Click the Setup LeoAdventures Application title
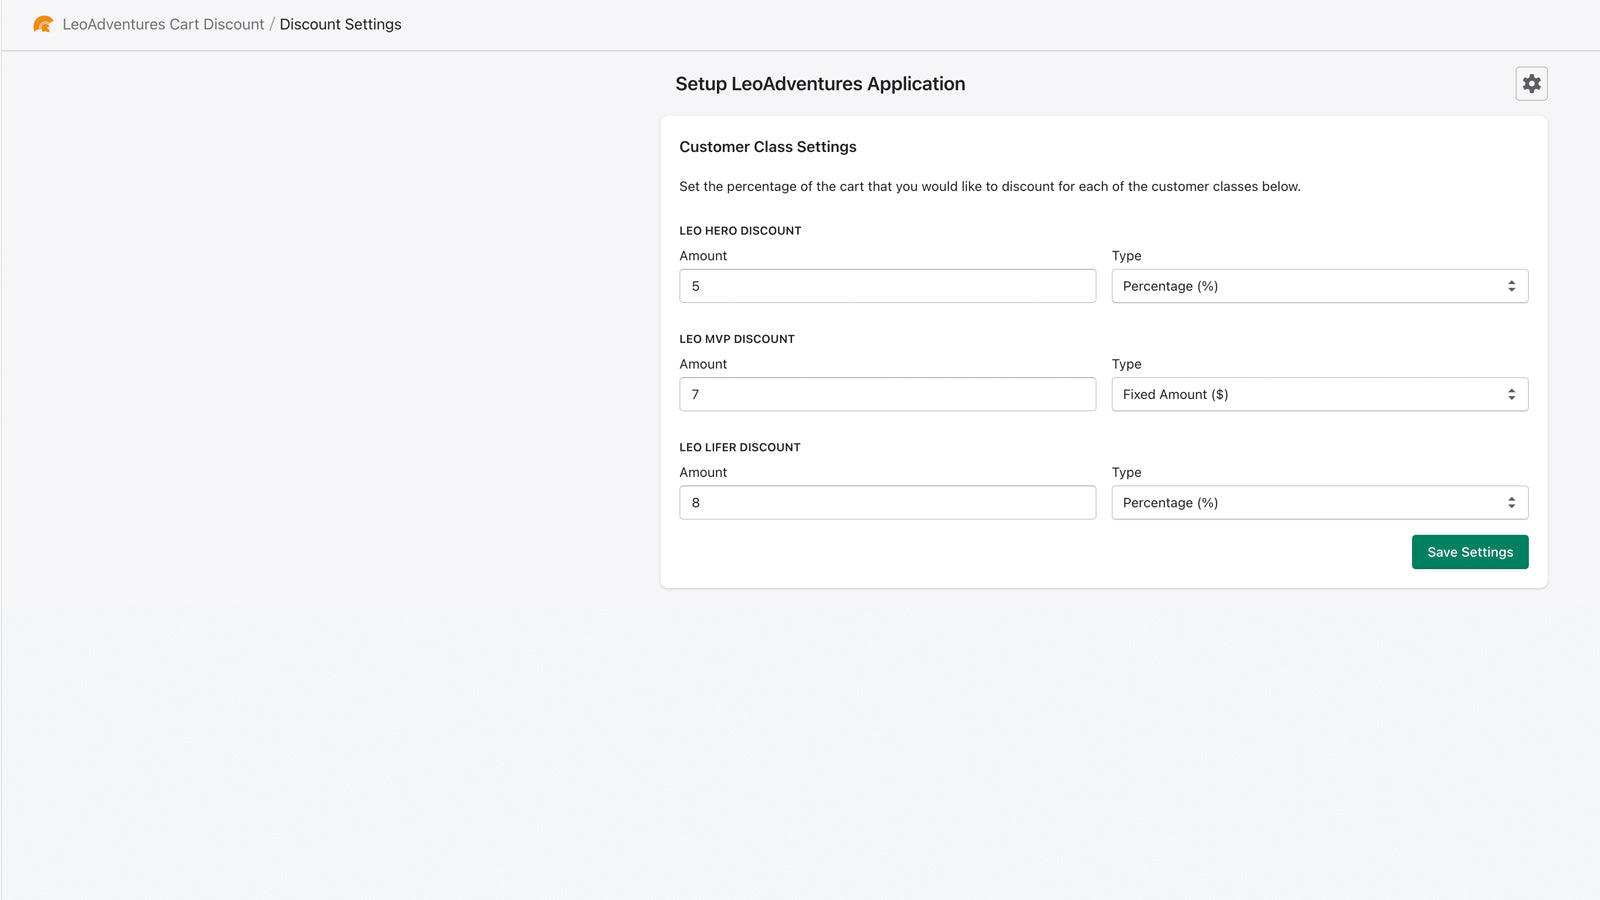1600x900 pixels. [x=820, y=84]
